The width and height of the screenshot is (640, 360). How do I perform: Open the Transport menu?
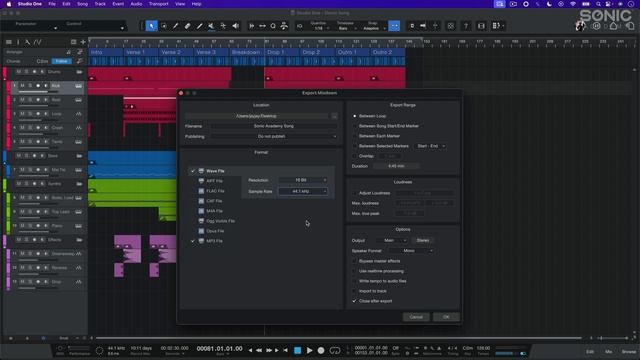tap(158, 4)
